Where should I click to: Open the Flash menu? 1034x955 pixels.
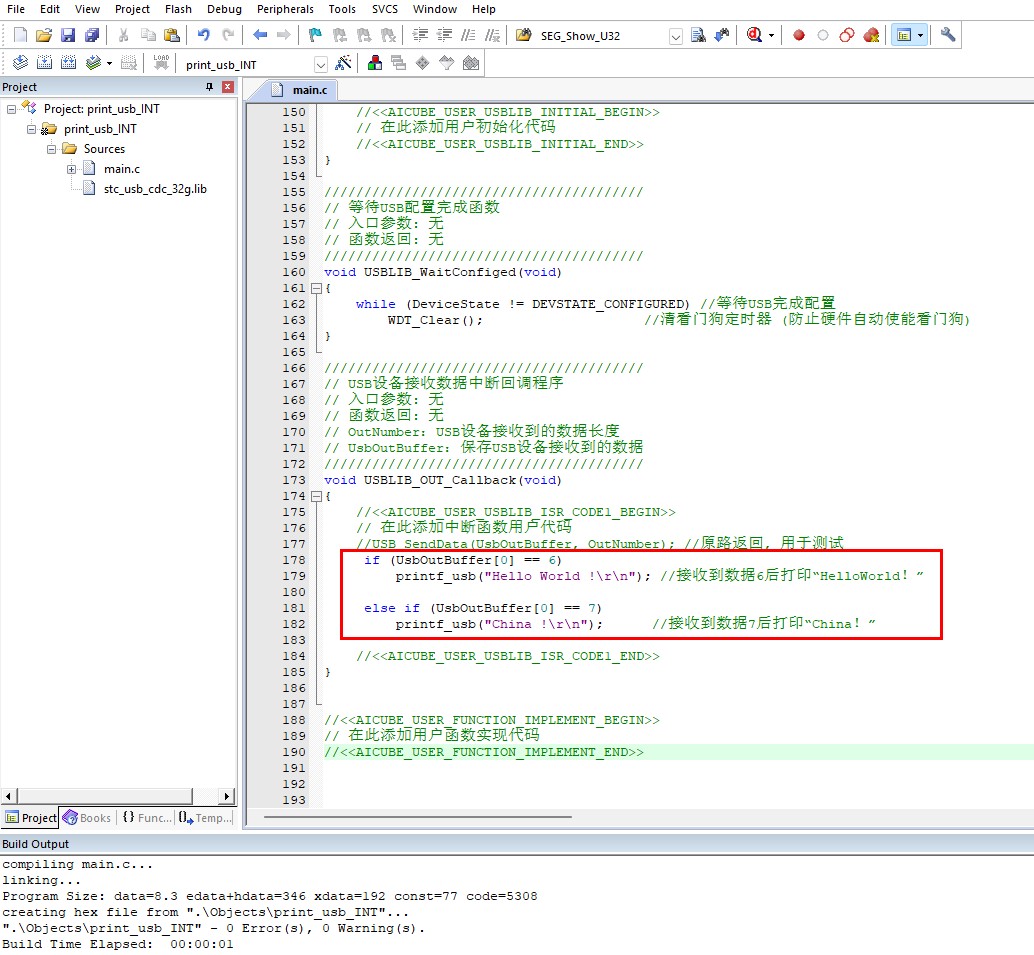[178, 9]
